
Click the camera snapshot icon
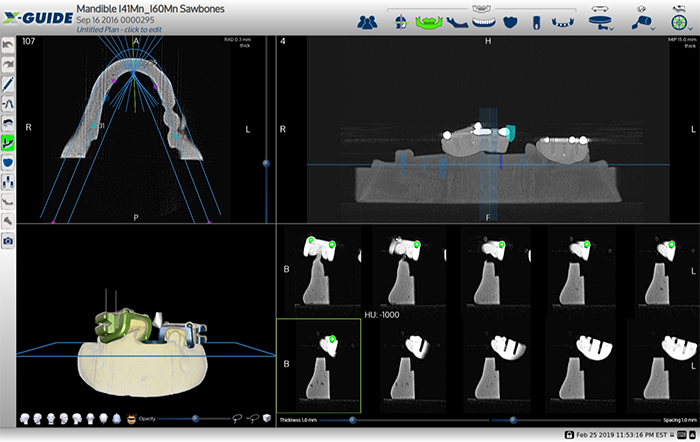(x=9, y=241)
